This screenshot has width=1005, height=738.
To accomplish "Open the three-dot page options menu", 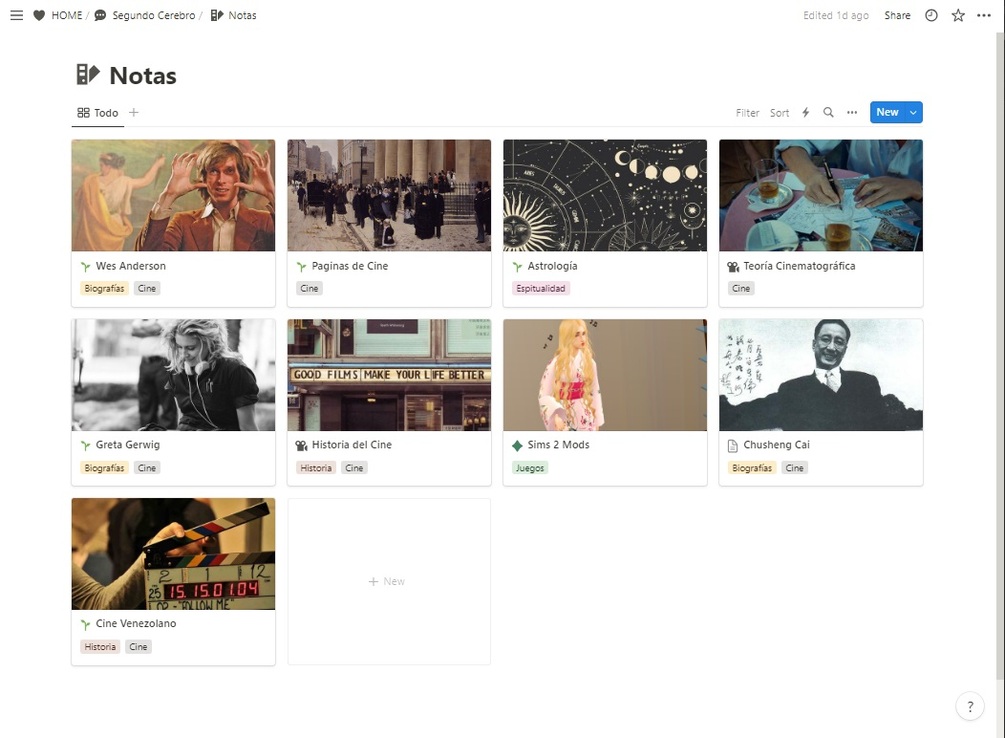I will pyautogui.click(x=984, y=15).
